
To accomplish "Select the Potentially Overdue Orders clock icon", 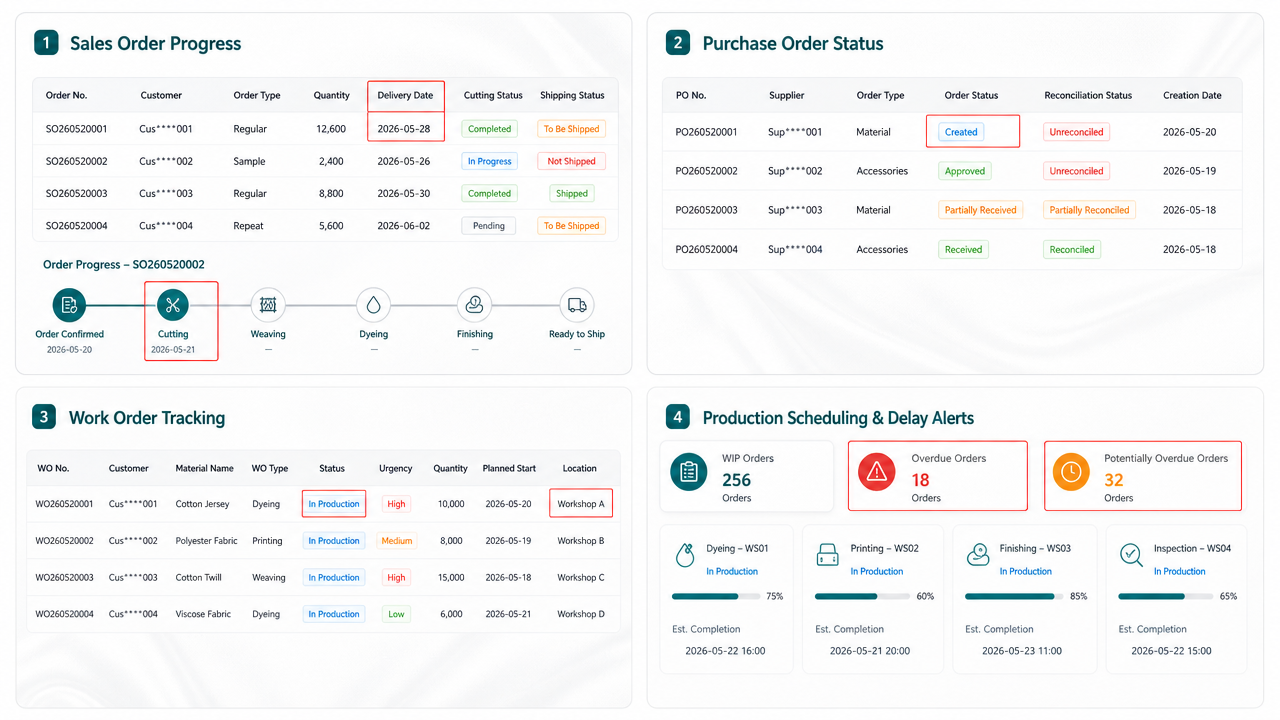I will pos(1071,472).
